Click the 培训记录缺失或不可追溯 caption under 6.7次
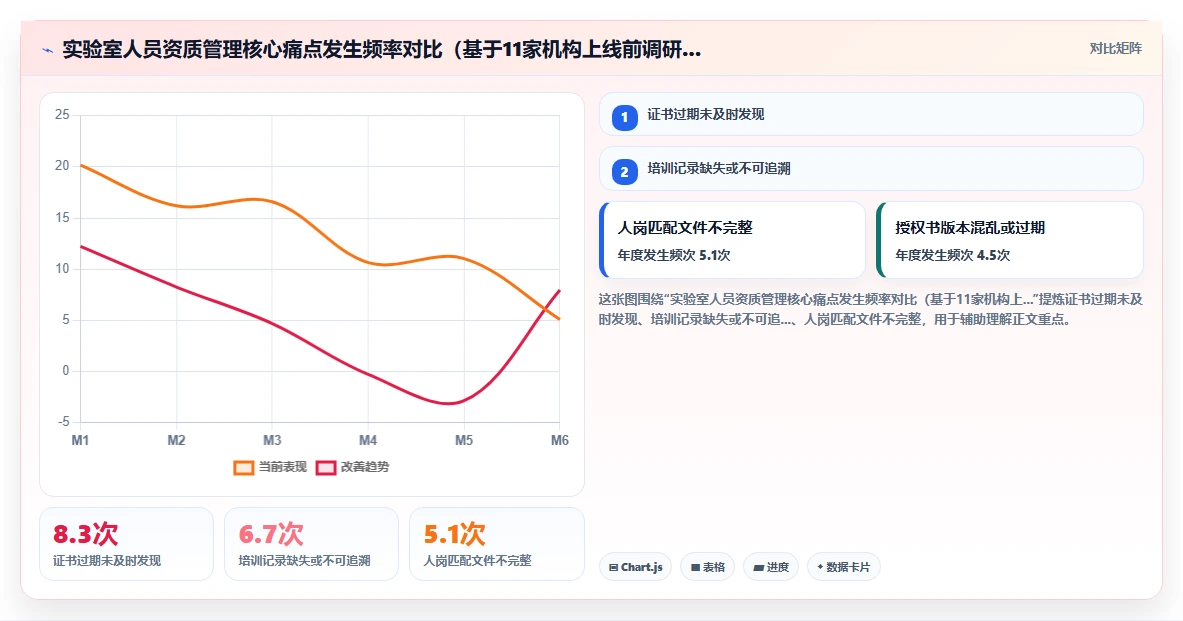The image size is (1183, 621). pos(304,561)
